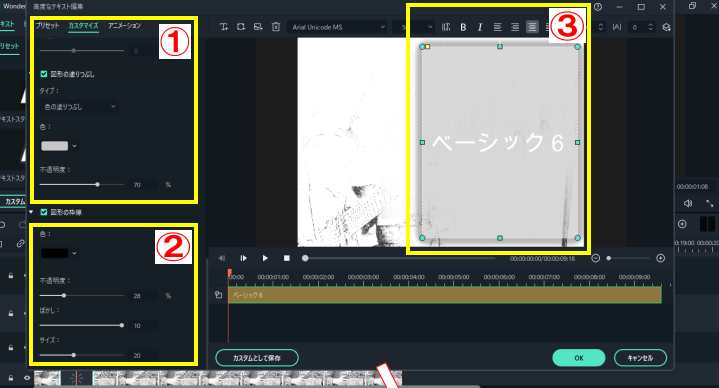The height and width of the screenshot is (388, 719).
Task: Toggle italic text formatting
Action: (x=480, y=28)
